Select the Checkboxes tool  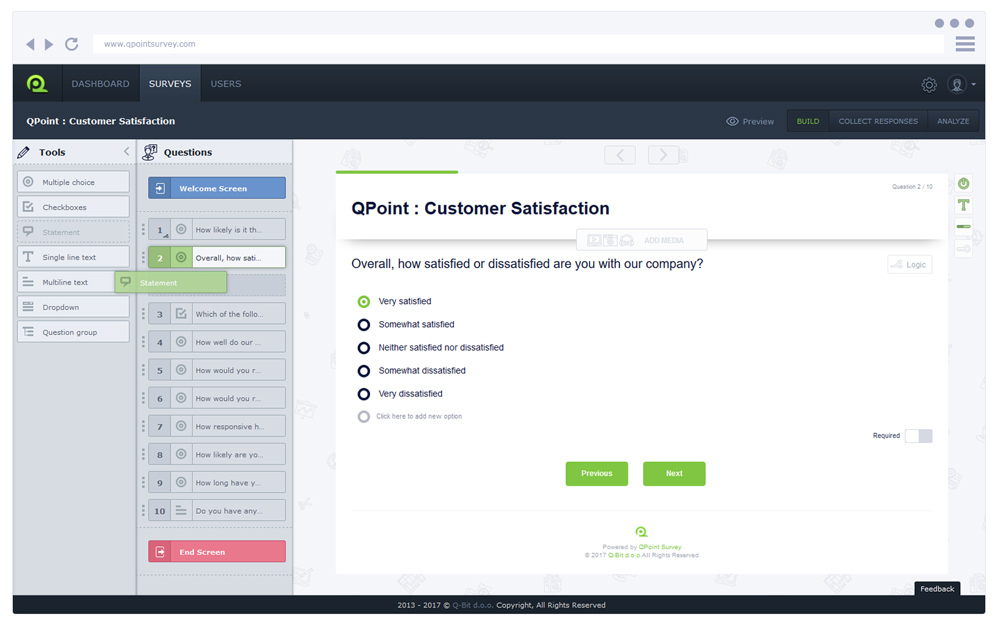tap(73, 207)
